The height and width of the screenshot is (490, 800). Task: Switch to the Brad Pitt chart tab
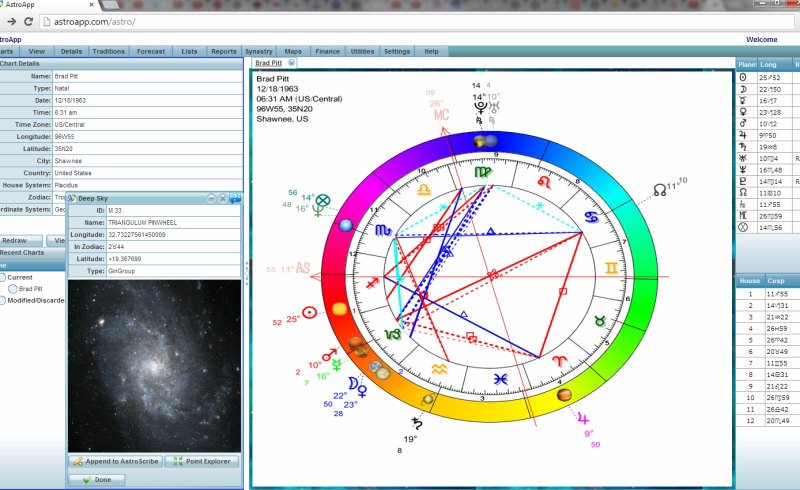pyautogui.click(x=267, y=63)
